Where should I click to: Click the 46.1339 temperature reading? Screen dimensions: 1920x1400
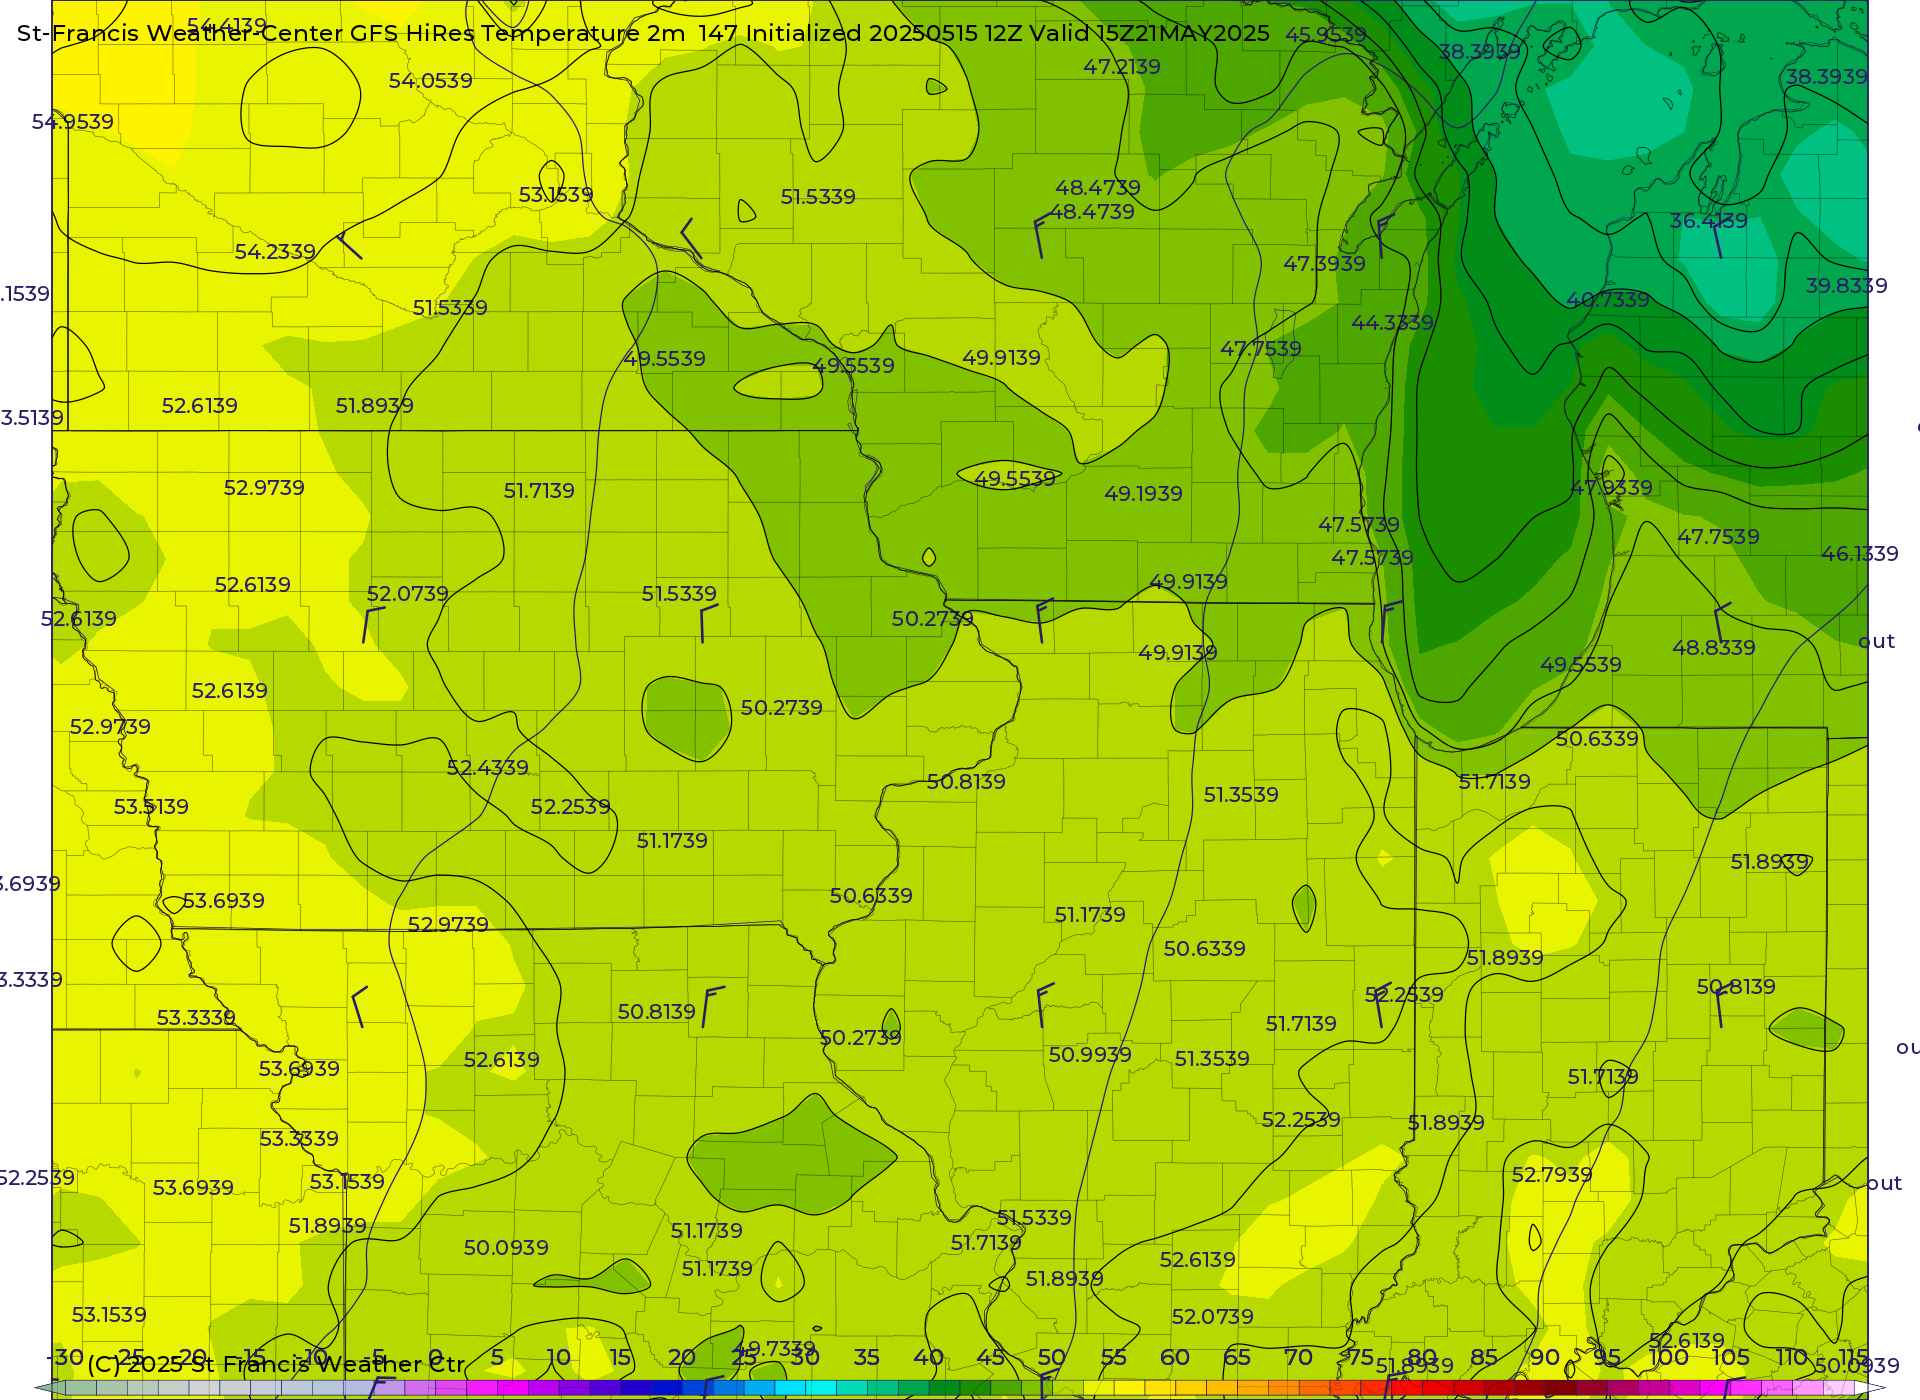(1860, 554)
